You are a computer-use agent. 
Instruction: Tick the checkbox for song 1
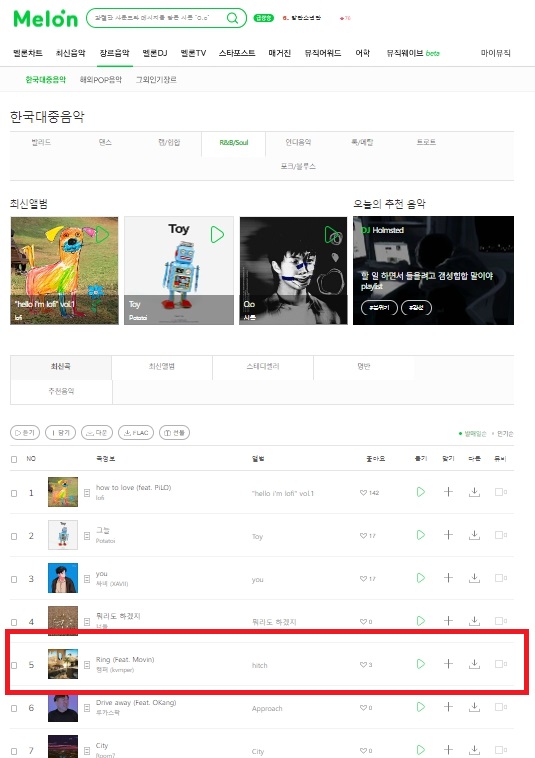coord(14,493)
